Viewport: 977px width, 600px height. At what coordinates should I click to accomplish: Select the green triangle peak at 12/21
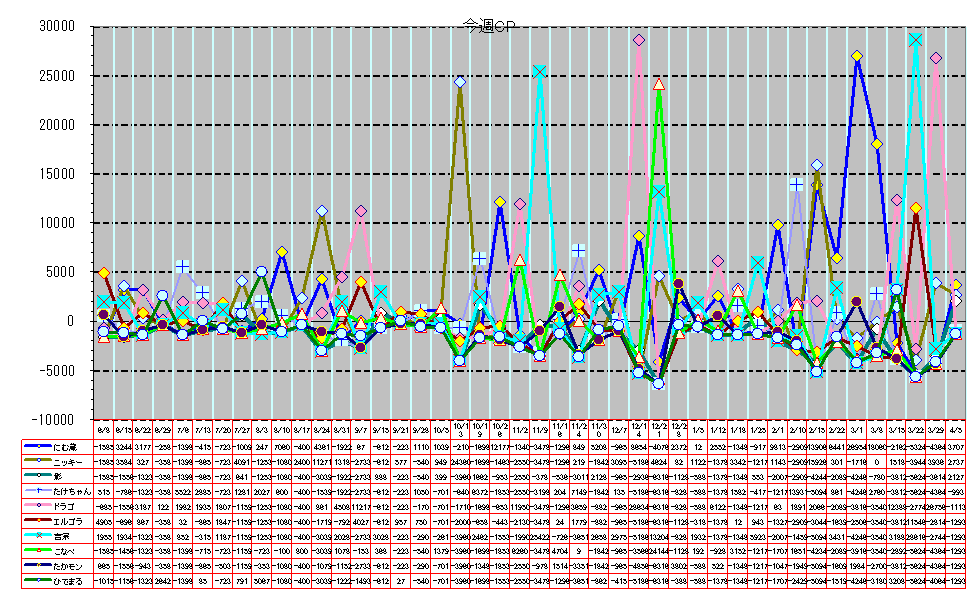pos(658,85)
